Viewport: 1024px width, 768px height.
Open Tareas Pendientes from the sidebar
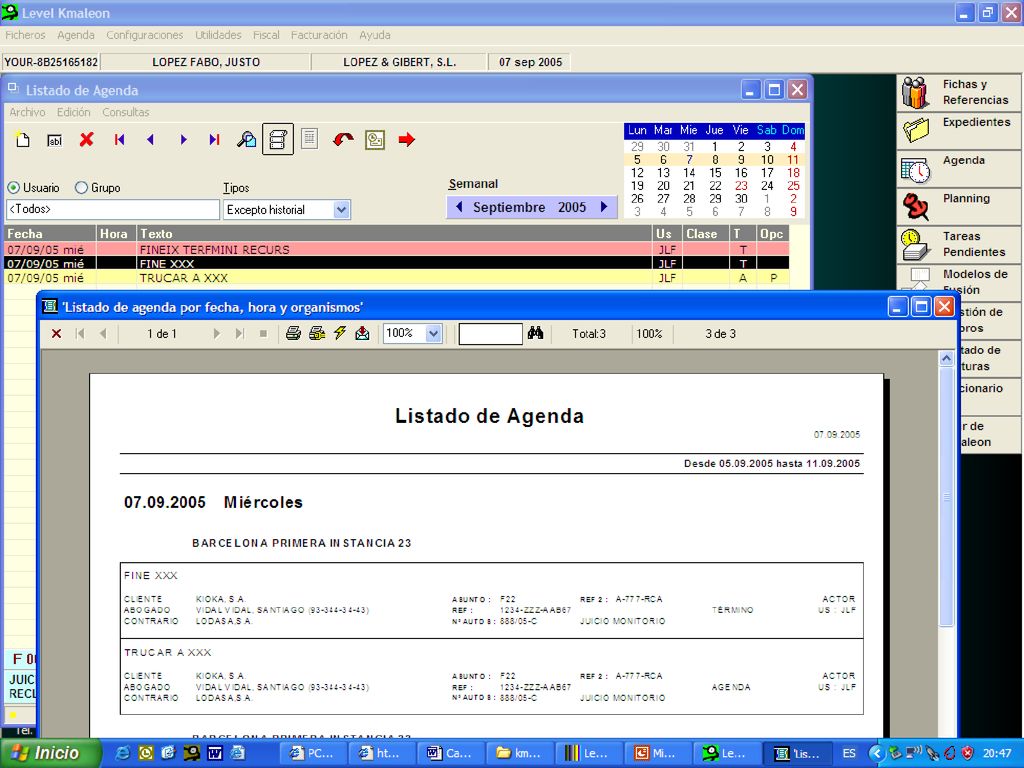pyautogui.click(x=916, y=244)
